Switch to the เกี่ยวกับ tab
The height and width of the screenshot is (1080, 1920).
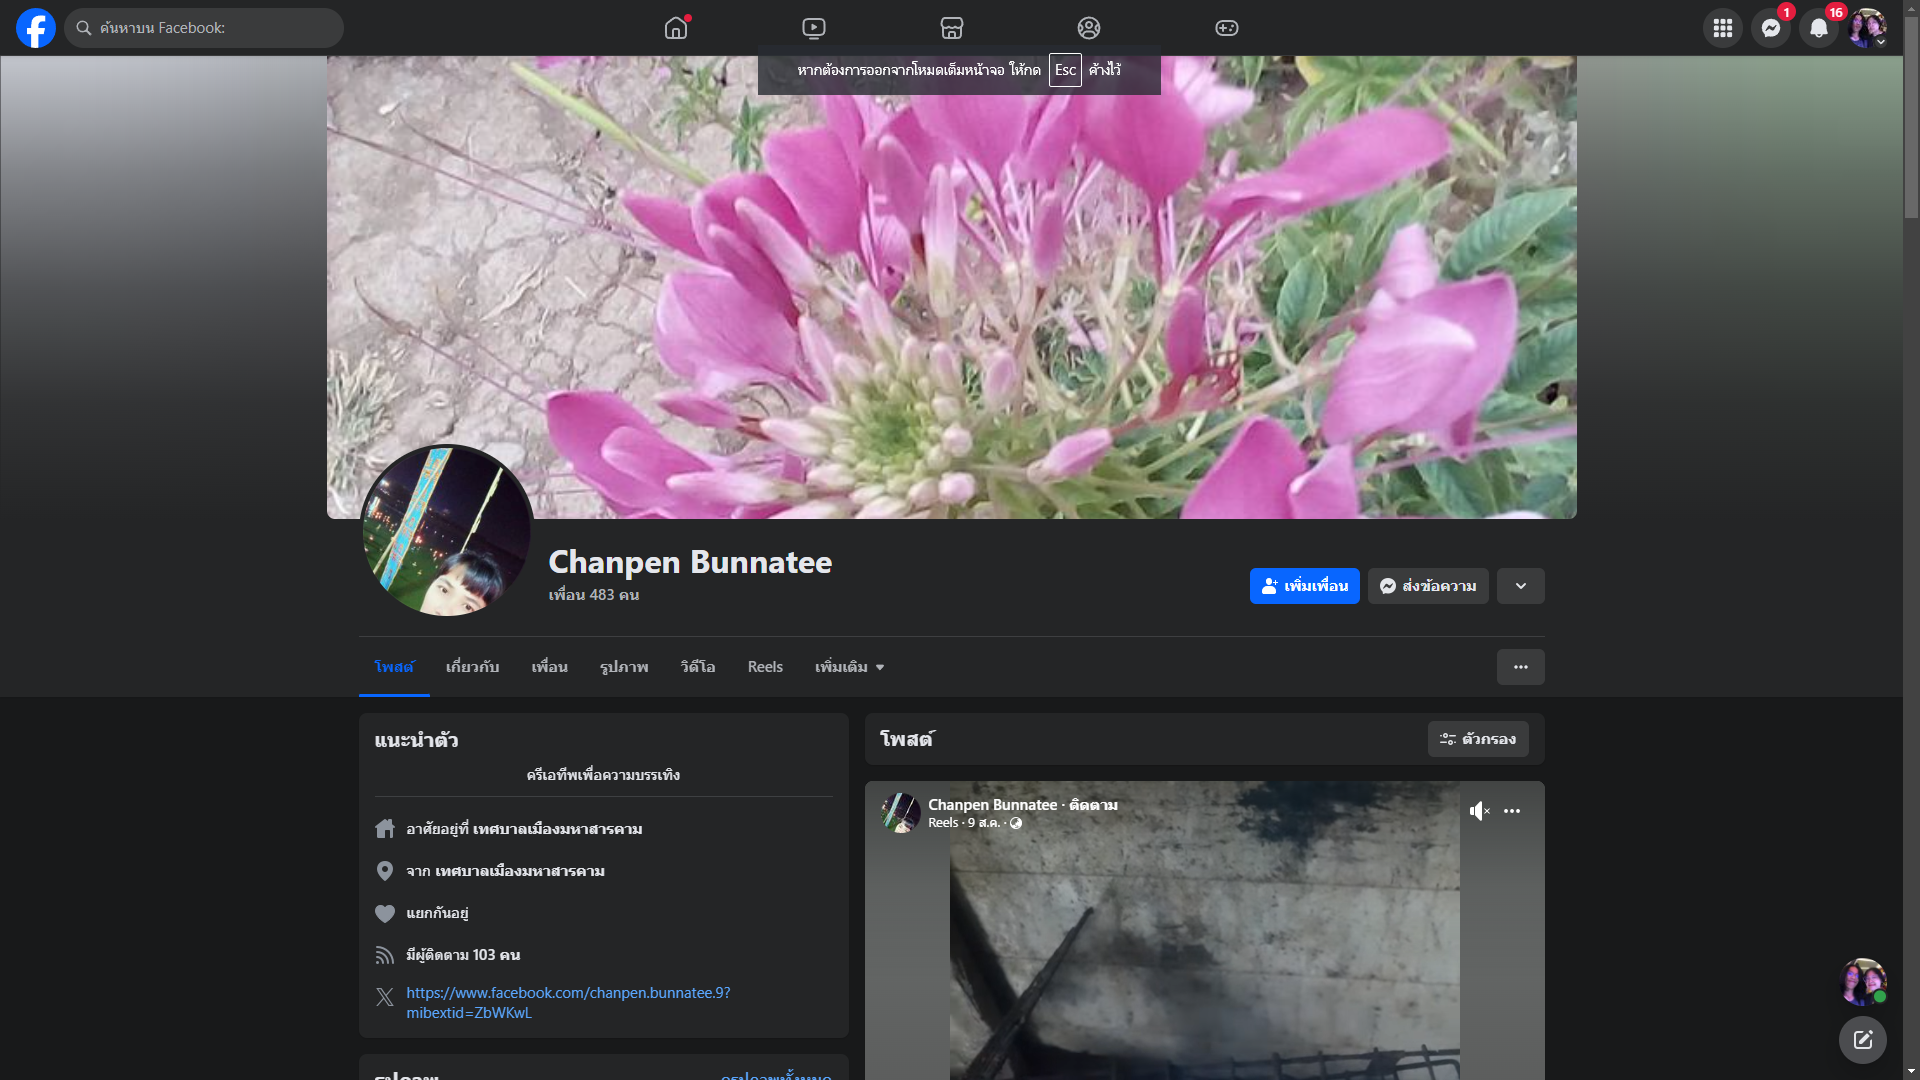tap(472, 667)
